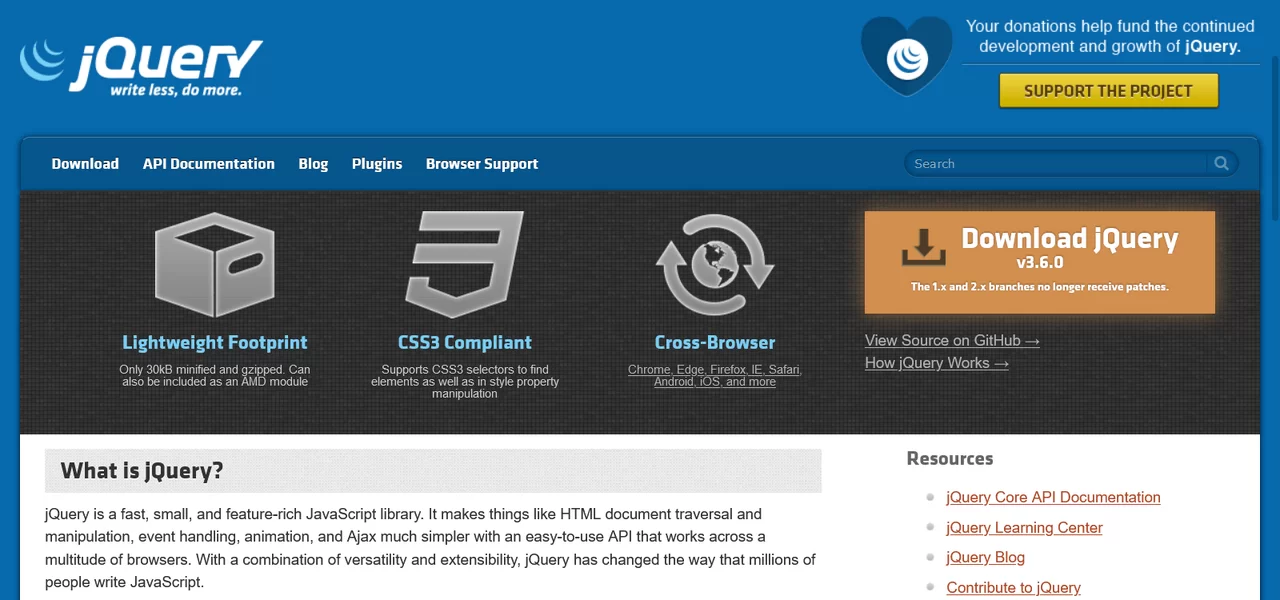Click the Lightweight Footprint box icon
Viewport: 1280px width, 600px height.
pyautogui.click(x=214, y=265)
